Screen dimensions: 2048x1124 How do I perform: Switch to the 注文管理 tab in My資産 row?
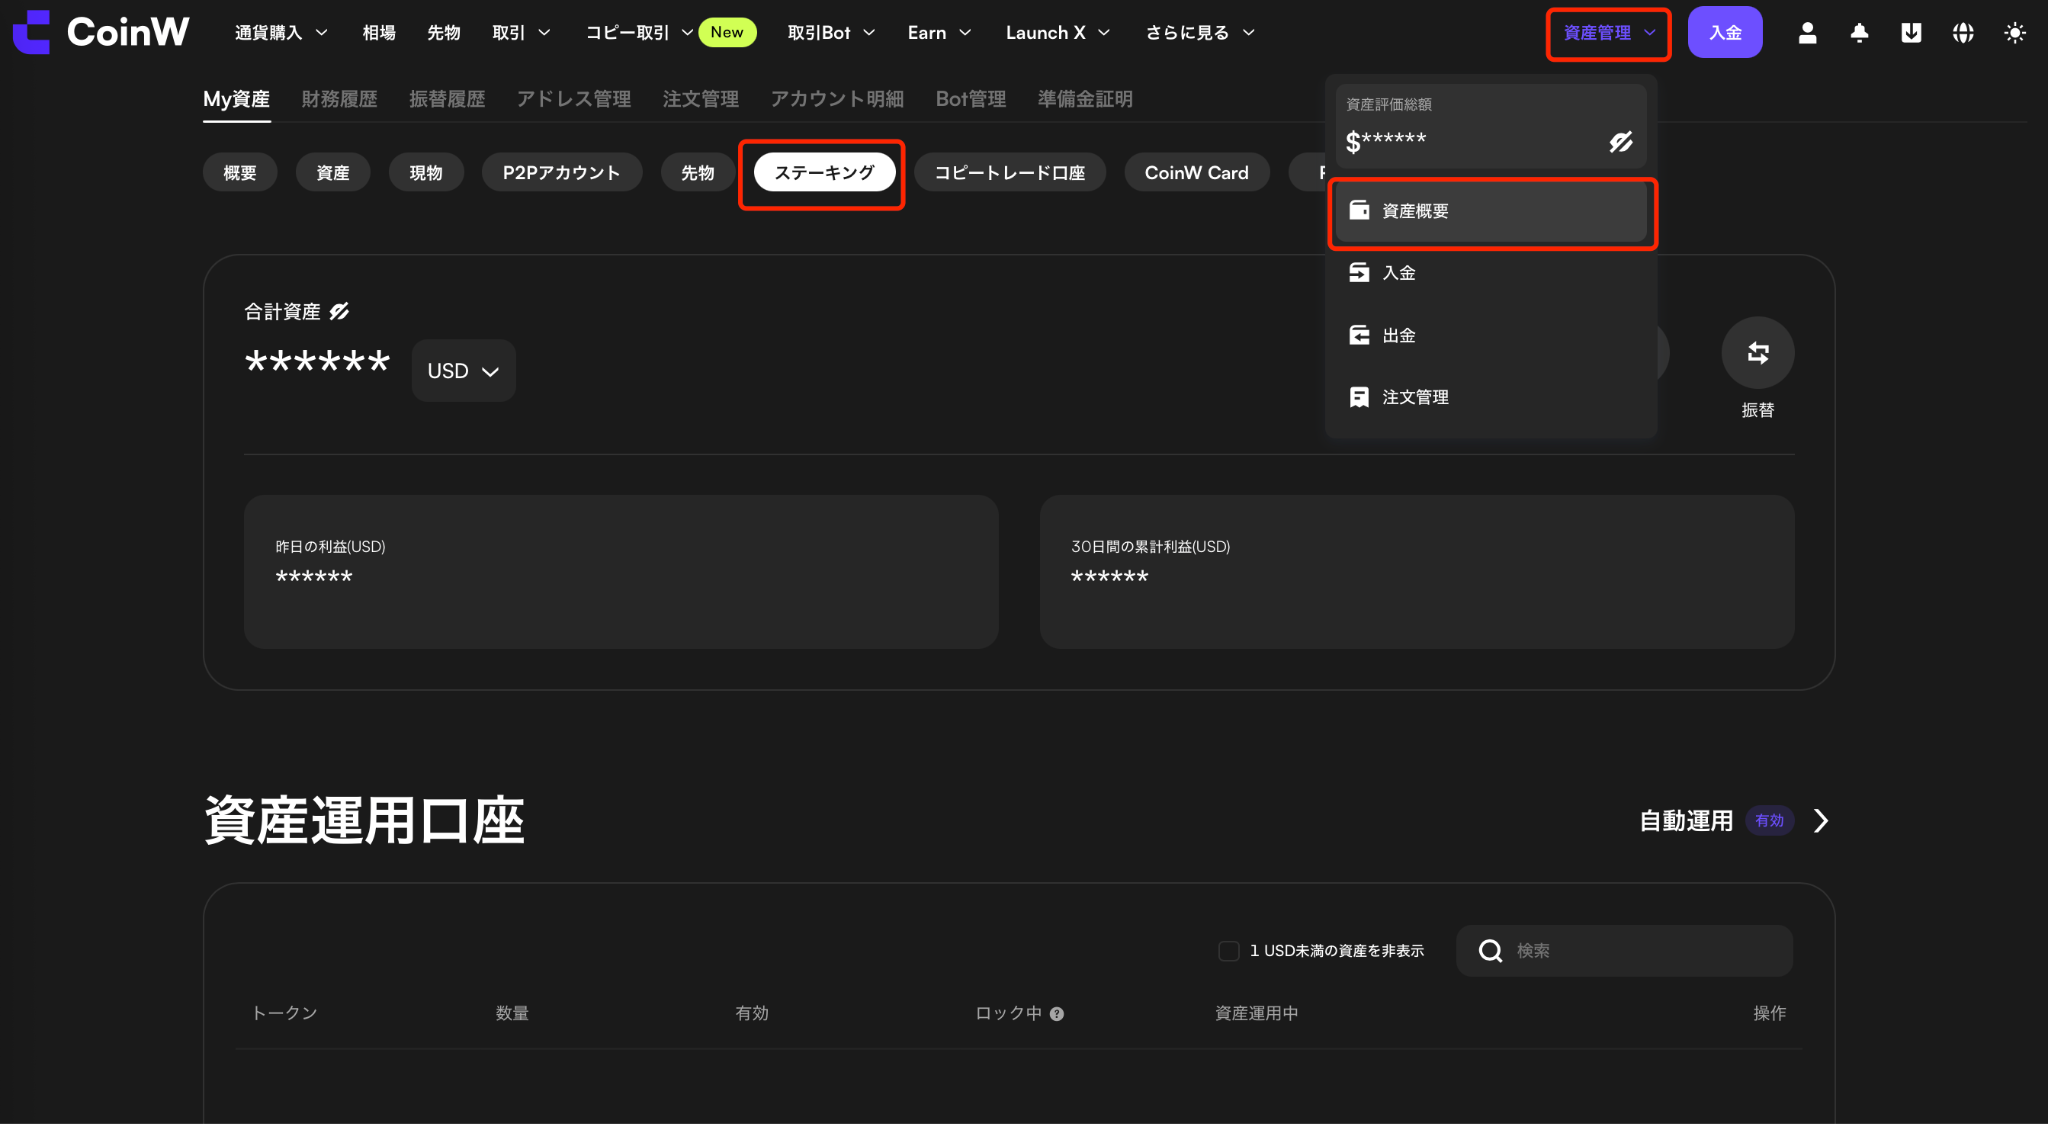click(701, 99)
